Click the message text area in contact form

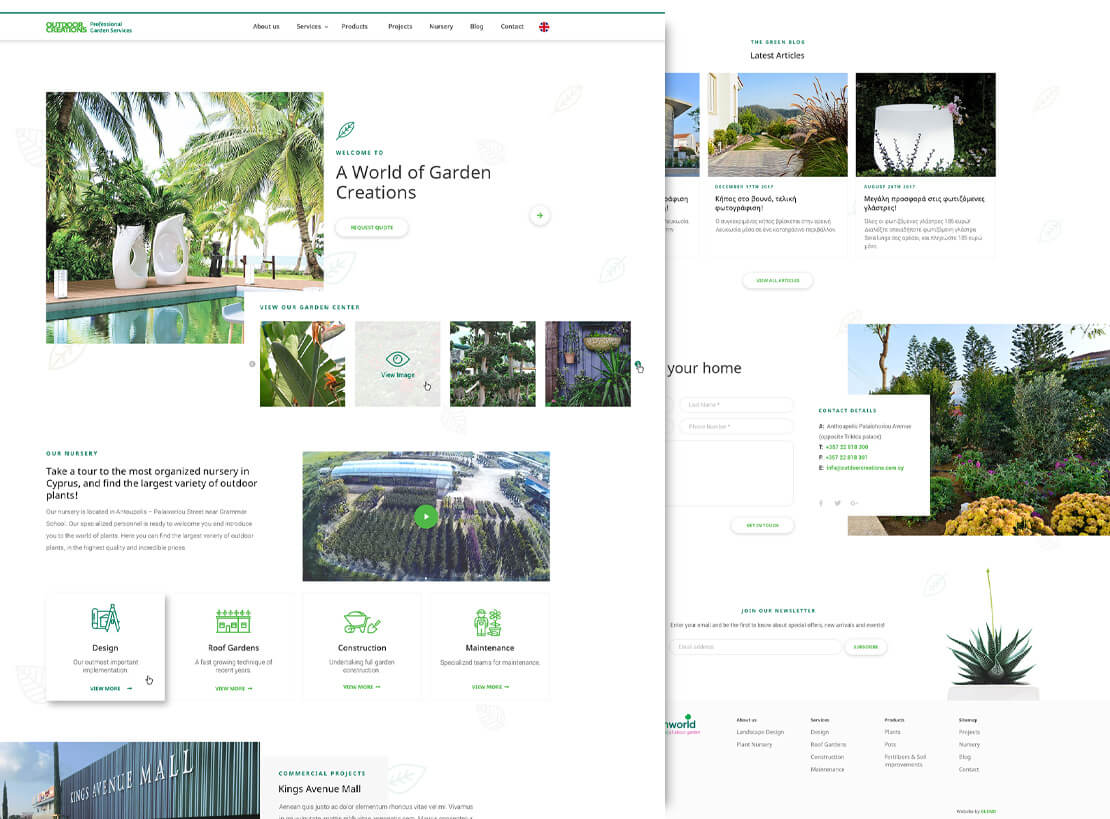coord(729,473)
